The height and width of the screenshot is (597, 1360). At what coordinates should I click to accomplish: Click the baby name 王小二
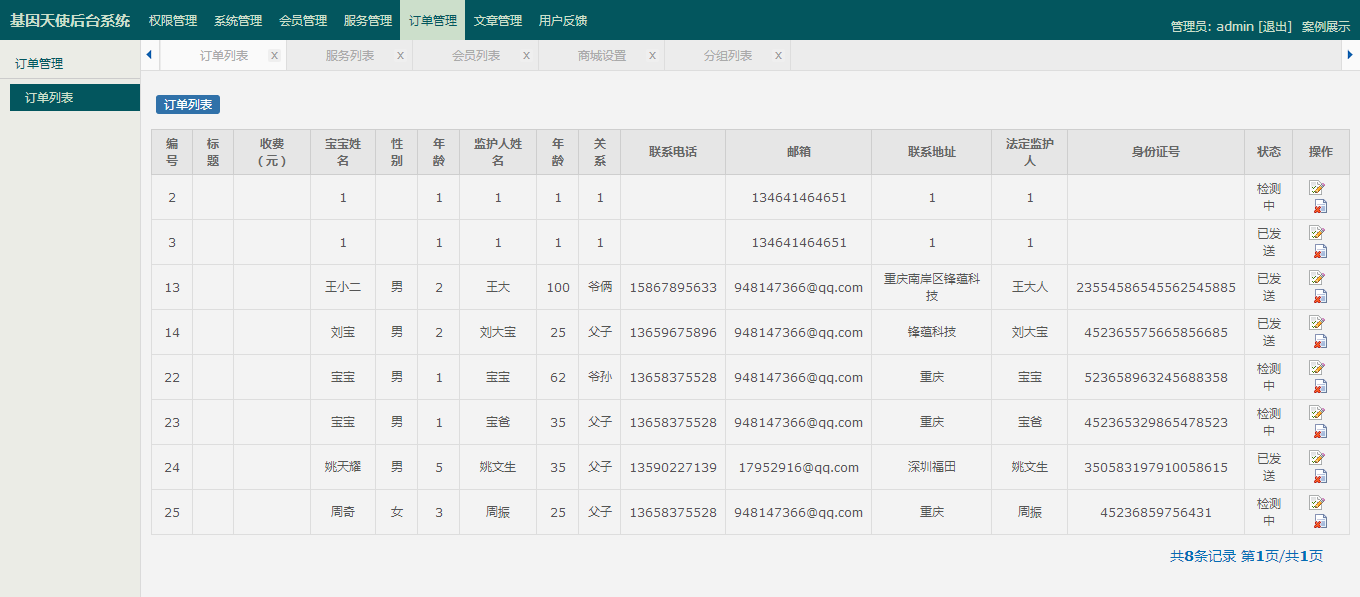pos(343,287)
